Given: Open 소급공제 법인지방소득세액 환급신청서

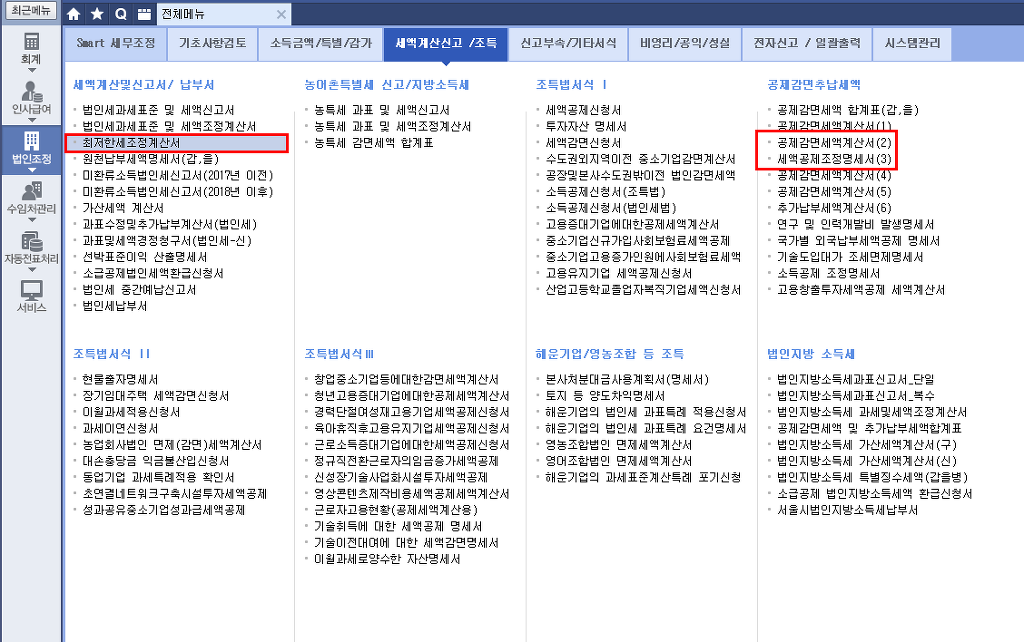Looking at the screenshot, I should [x=874, y=494].
